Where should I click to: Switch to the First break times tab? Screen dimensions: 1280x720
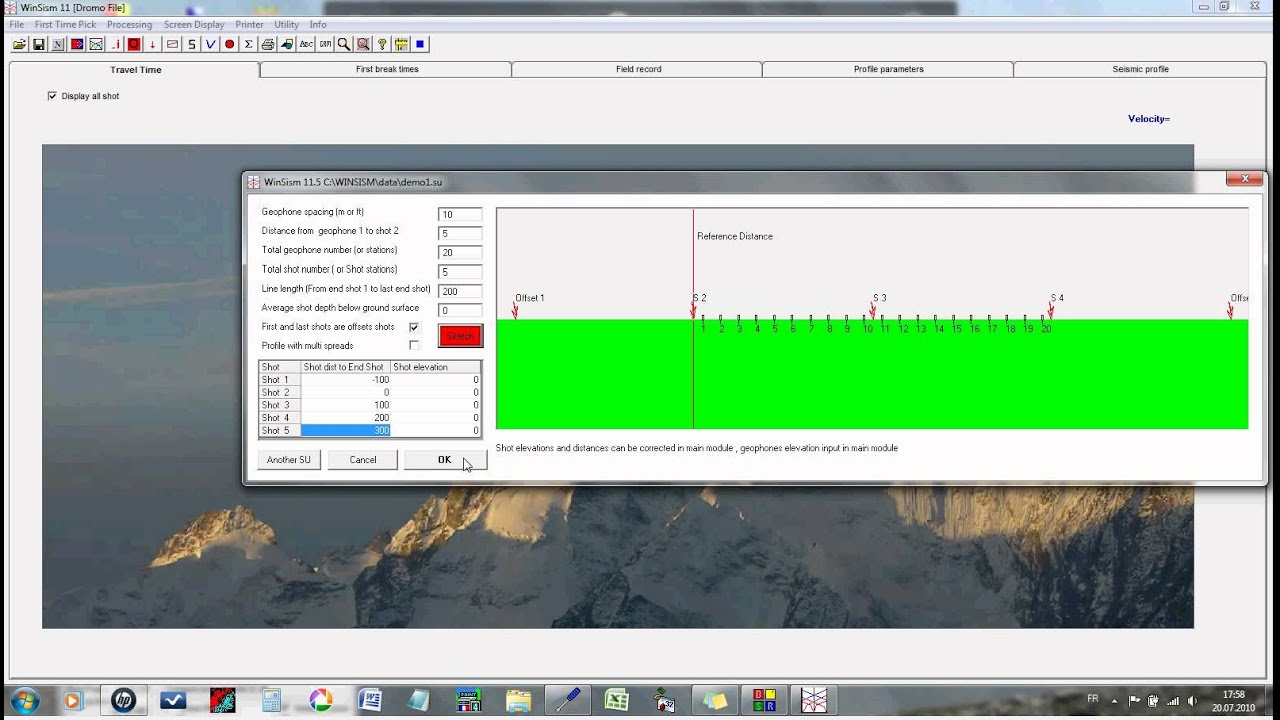387,70
